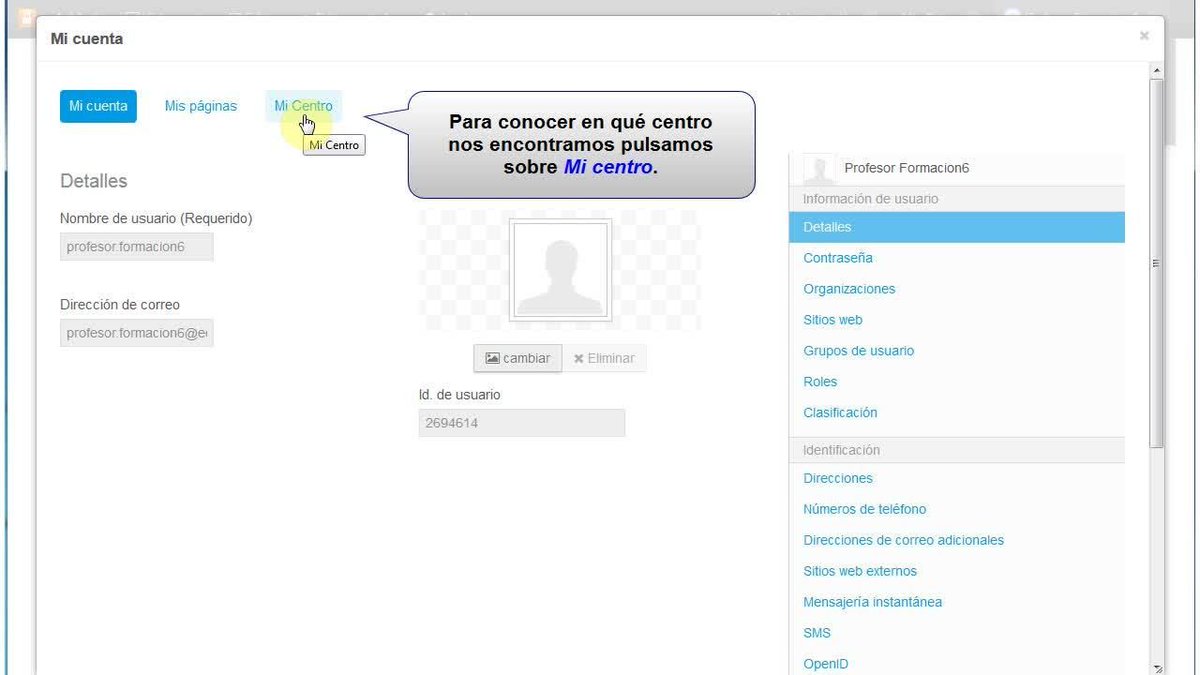1200x675 pixels.
Task: Open the Clasificación section
Action: pyautogui.click(x=840, y=412)
